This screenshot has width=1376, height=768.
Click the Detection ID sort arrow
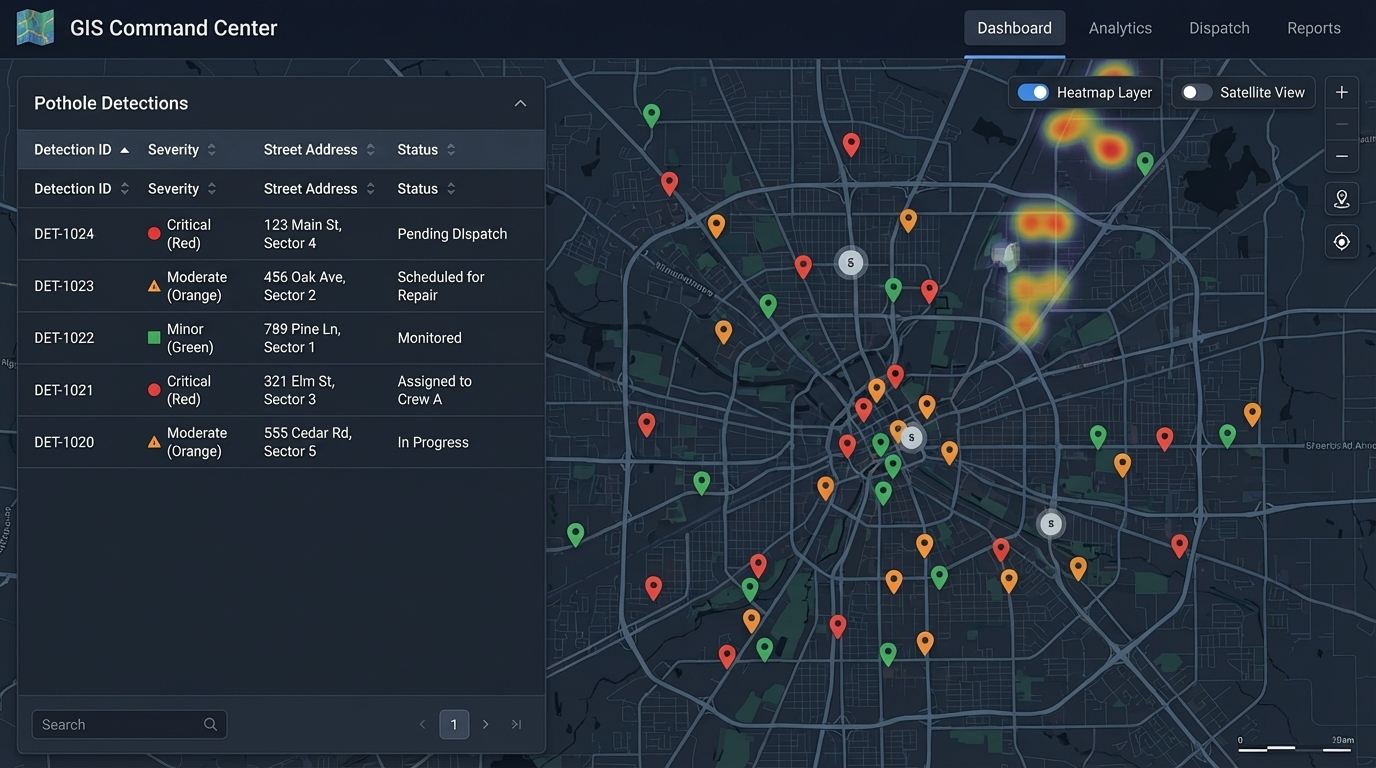(x=124, y=148)
